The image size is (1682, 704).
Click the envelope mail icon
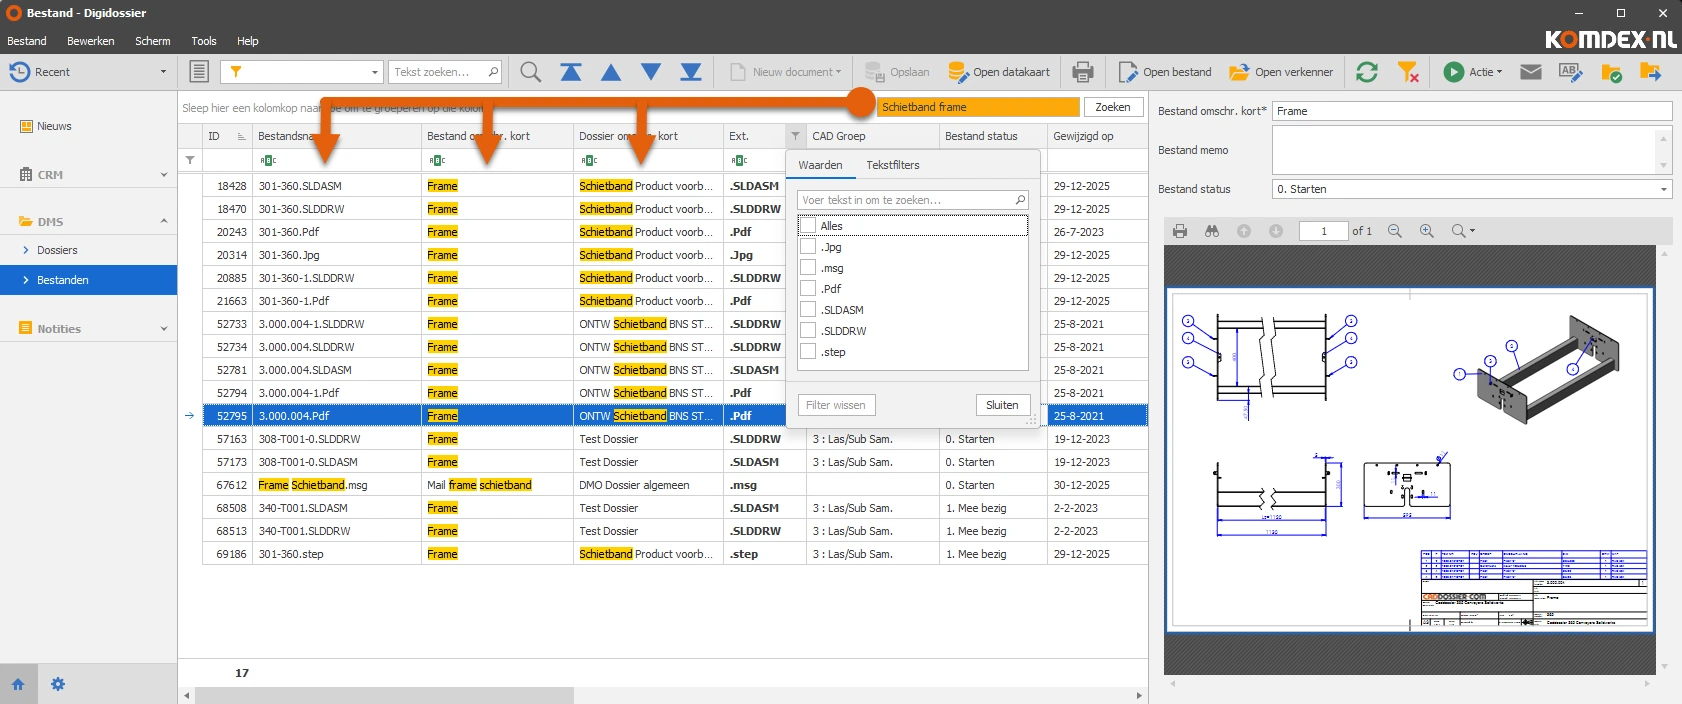coord(1530,72)
